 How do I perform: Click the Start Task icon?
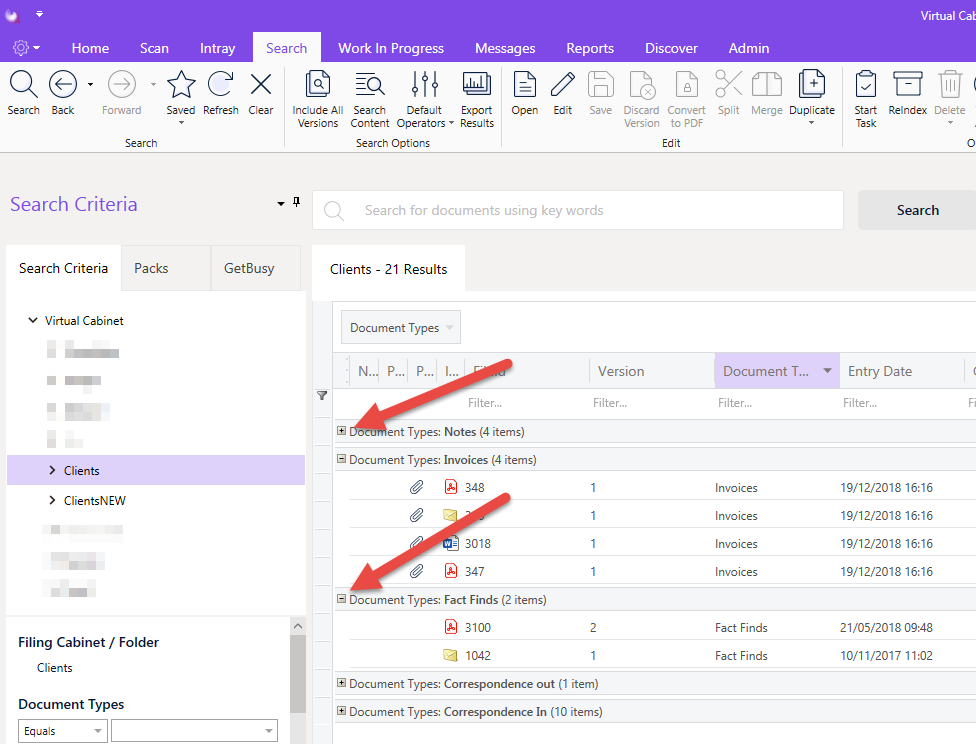pyautogui.click(x=865, y=85)
